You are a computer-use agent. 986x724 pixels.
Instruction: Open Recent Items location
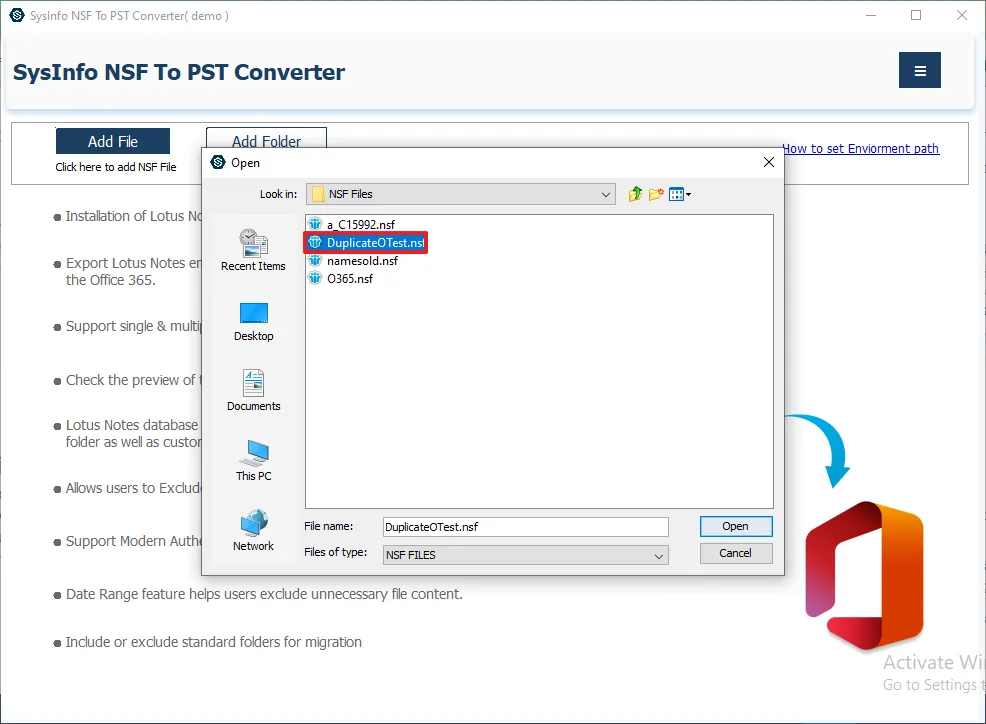click(x=253, y=250)
